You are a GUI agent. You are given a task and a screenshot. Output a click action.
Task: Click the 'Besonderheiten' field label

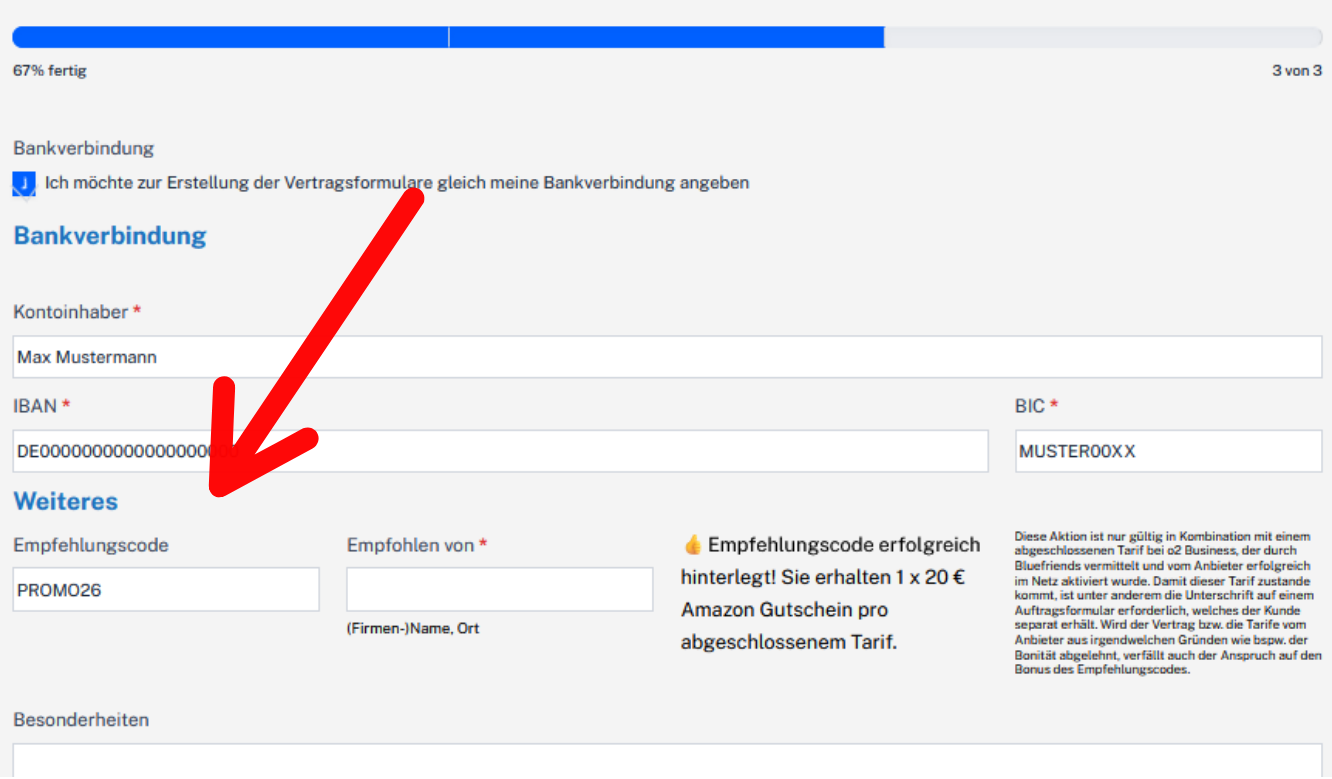point(81,720)
